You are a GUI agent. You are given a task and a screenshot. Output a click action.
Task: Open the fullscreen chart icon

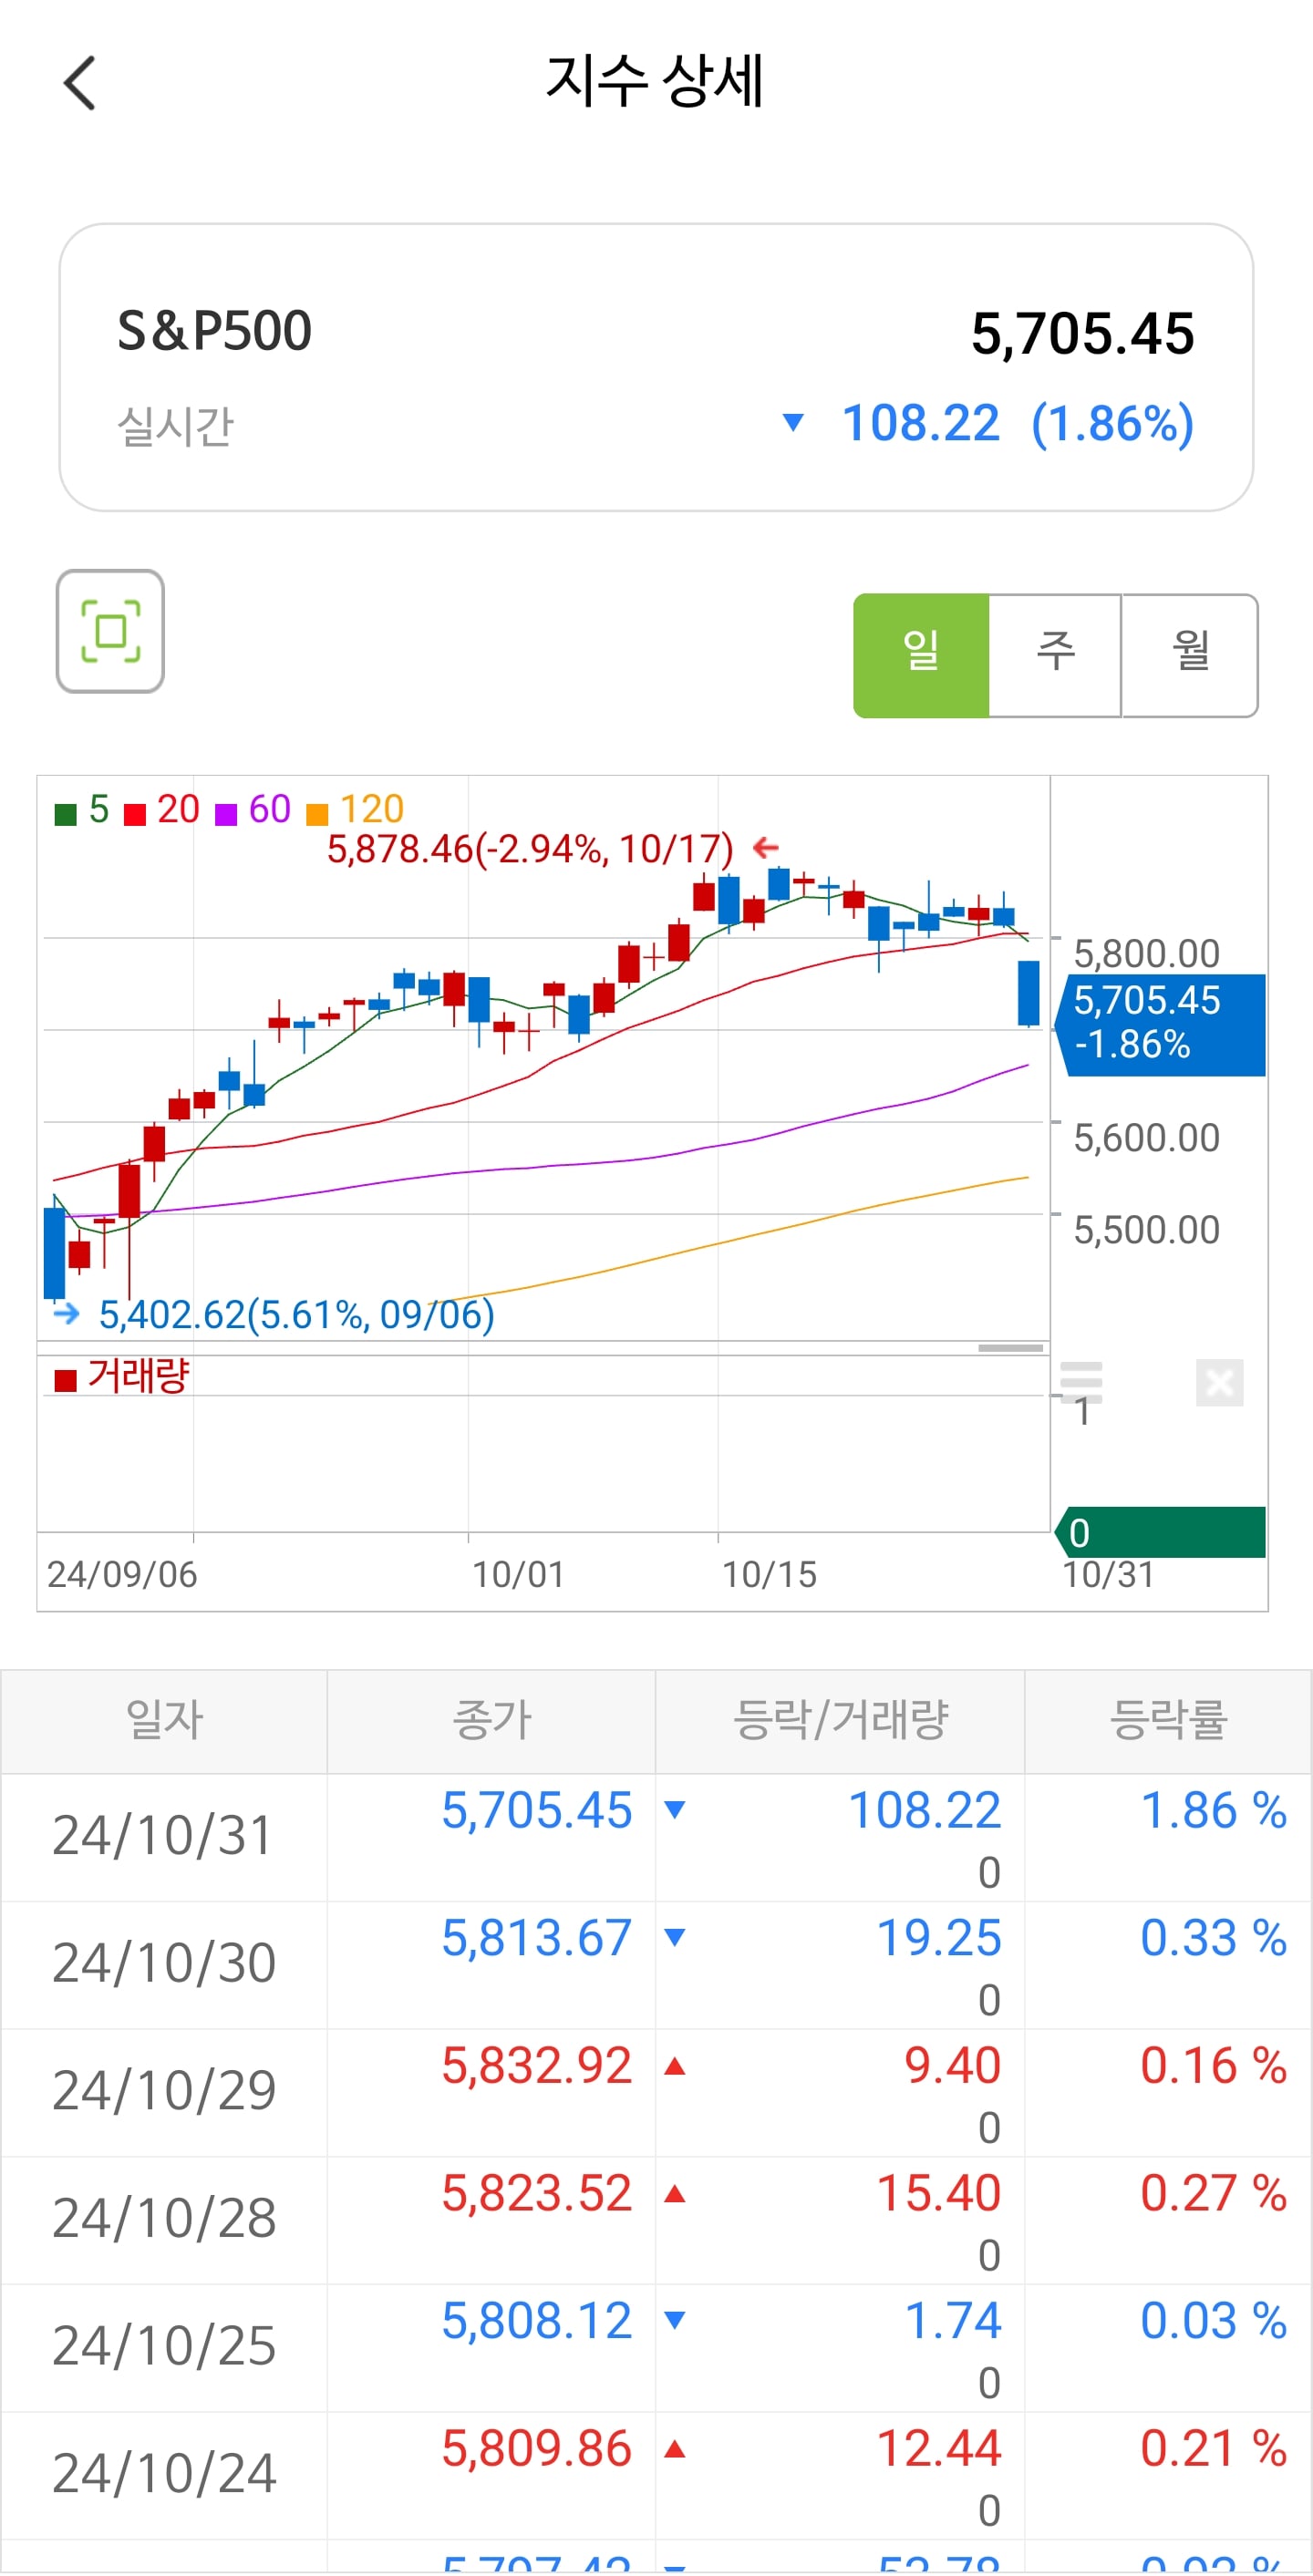(x=110, y=631)
